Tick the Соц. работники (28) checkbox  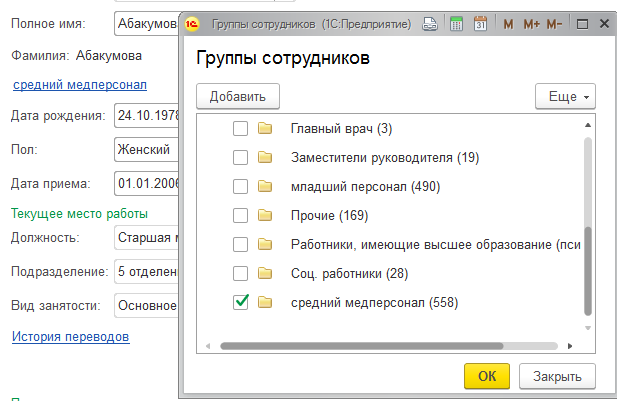[240, 273]
